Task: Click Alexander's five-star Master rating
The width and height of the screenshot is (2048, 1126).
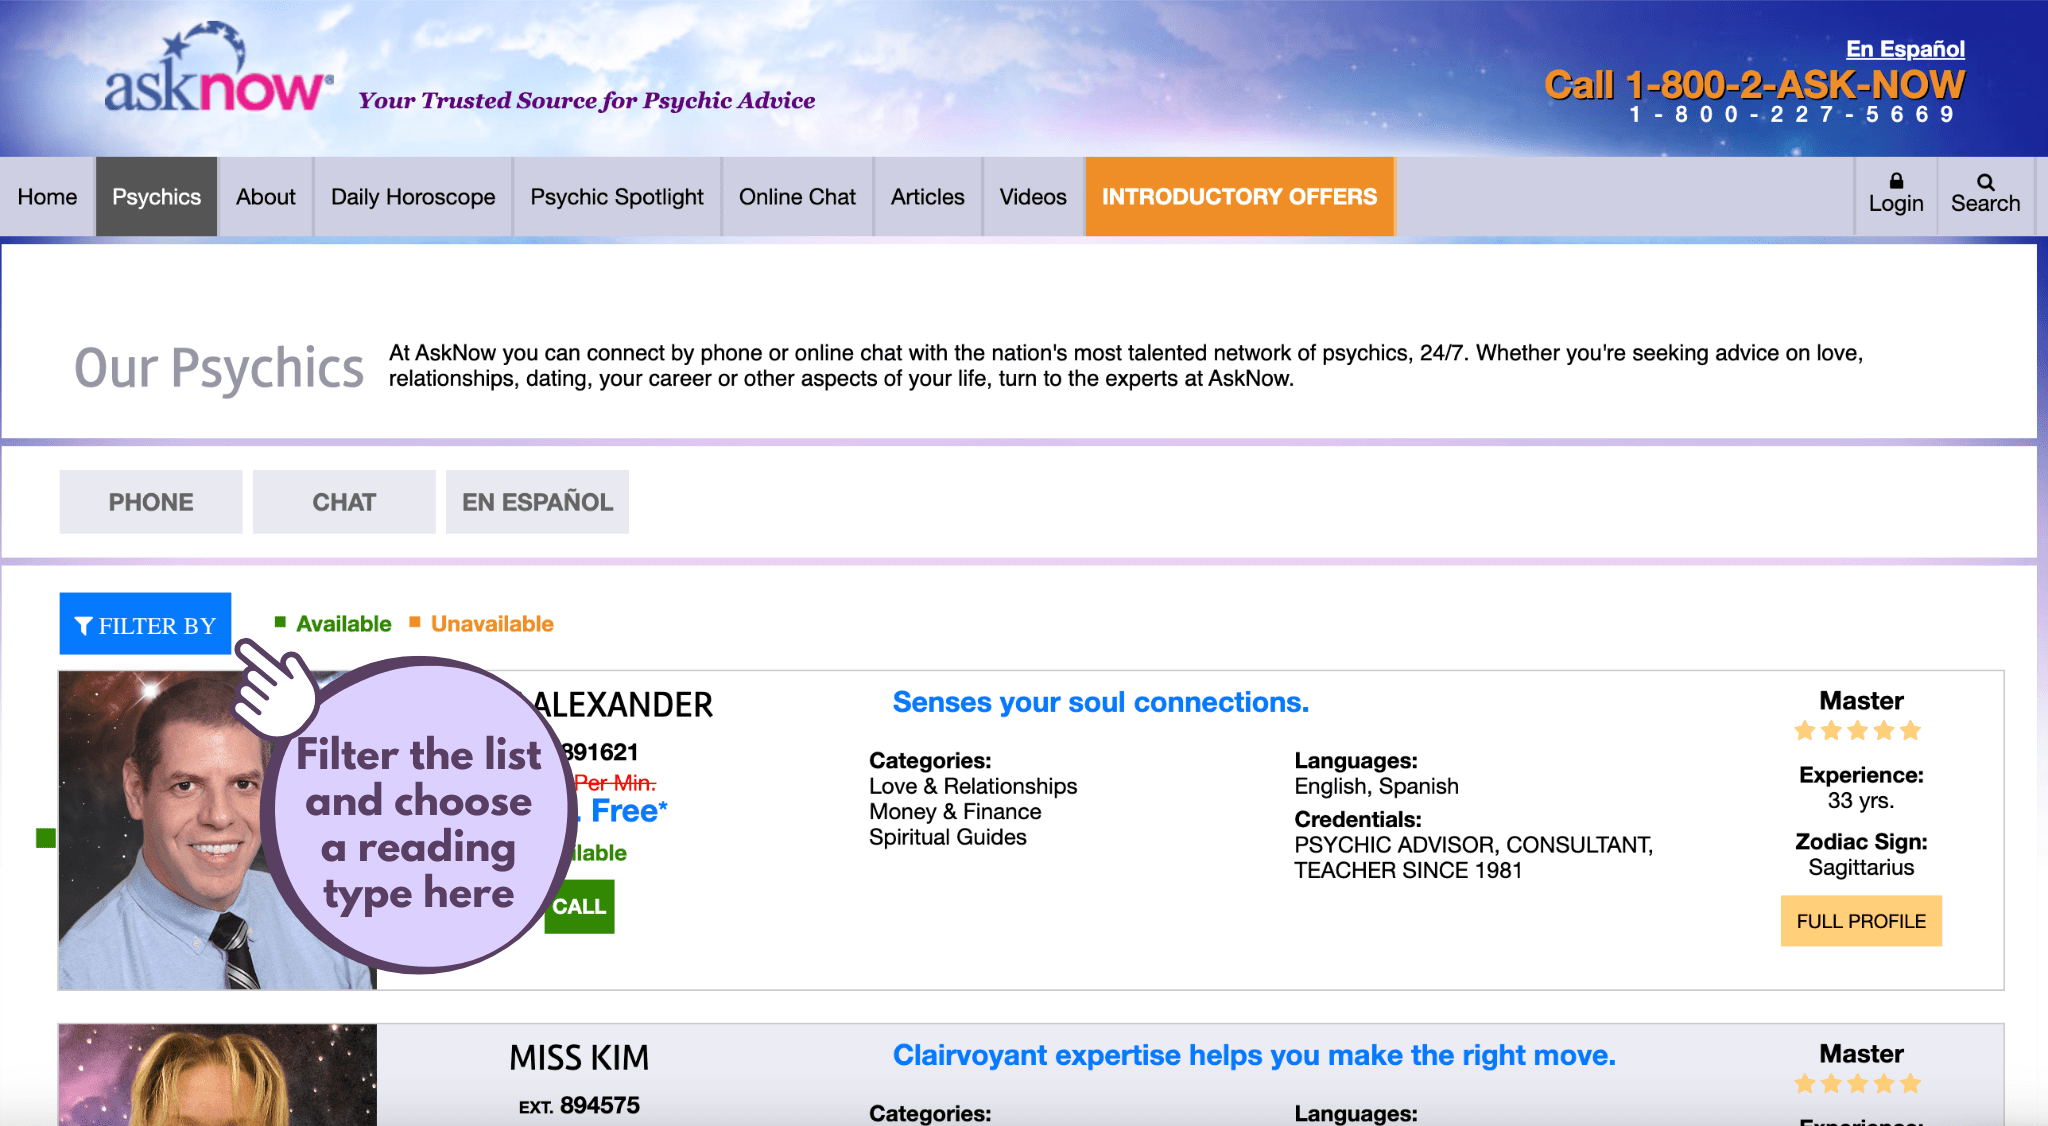Action: point(1858,731)
